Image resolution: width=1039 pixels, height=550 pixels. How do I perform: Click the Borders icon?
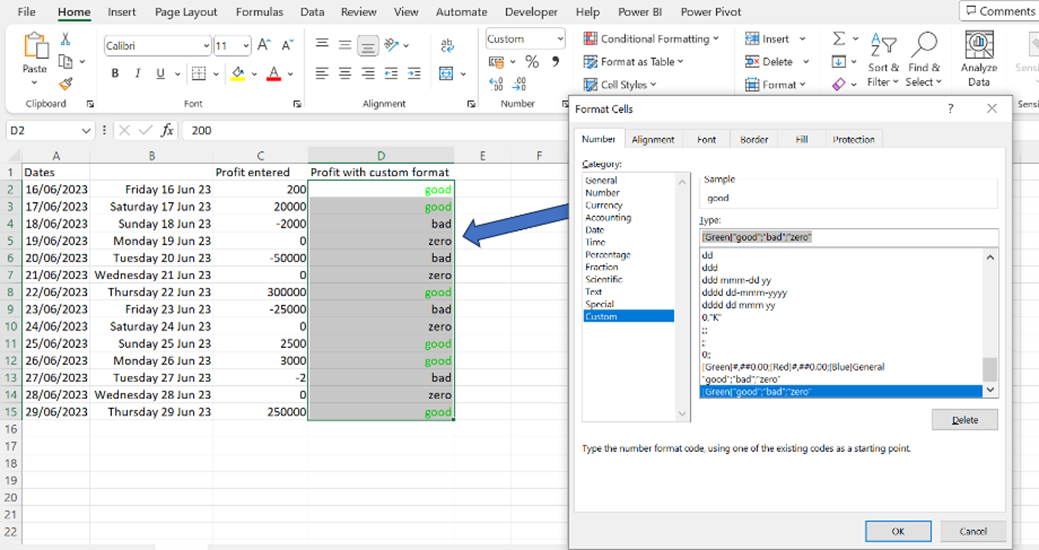pyautogui.click(x=198, y=74)
